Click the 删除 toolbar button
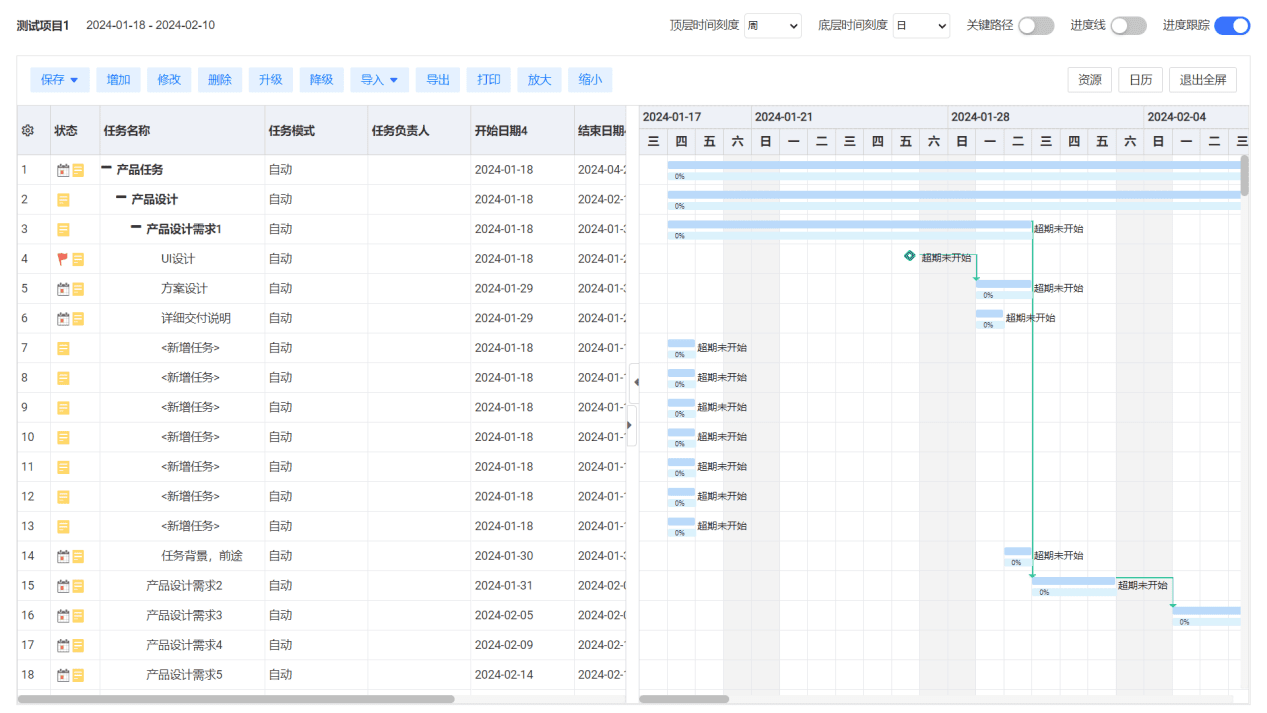This screenshot has width=1267, height=713. pos(220,80)
